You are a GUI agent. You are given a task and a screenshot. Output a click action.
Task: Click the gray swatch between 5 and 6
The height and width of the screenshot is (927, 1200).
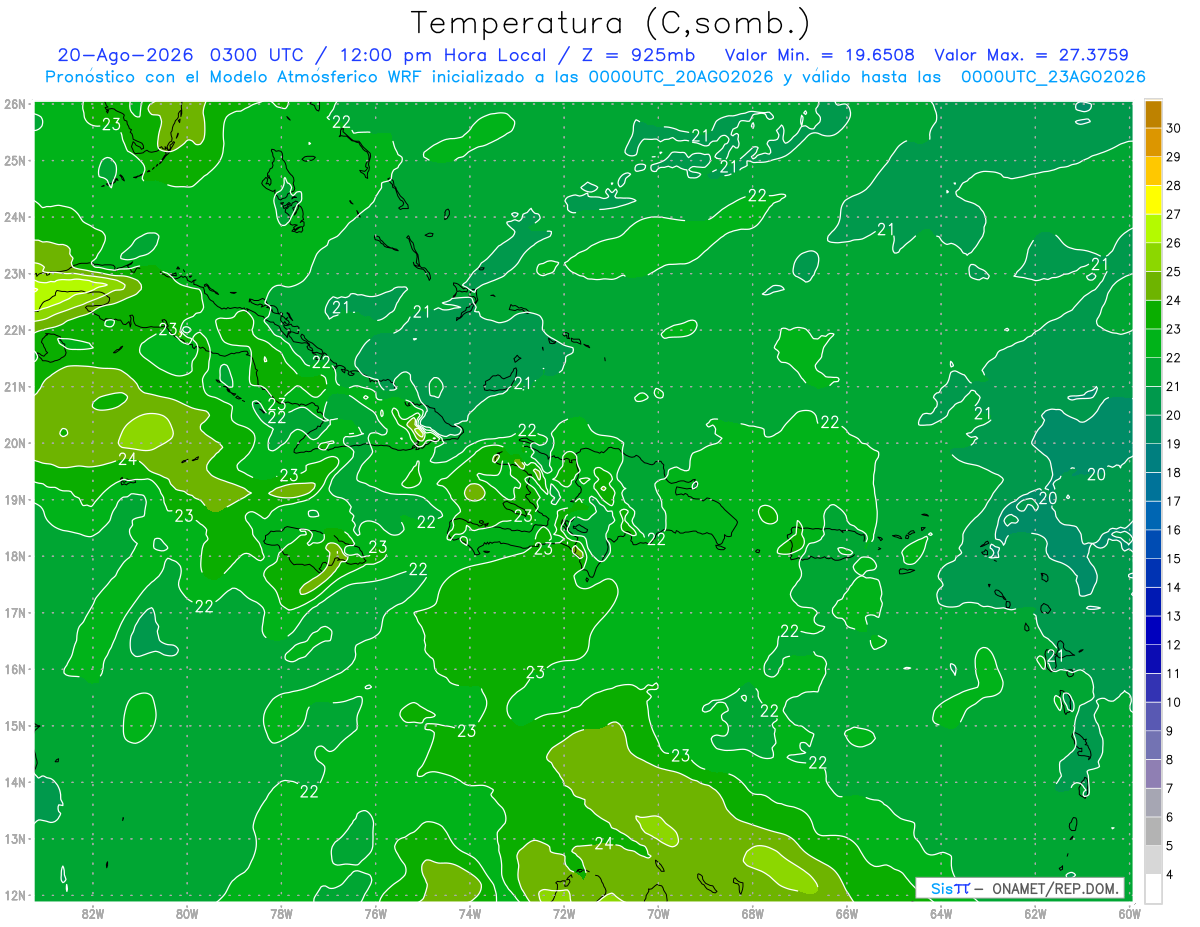1153,831
